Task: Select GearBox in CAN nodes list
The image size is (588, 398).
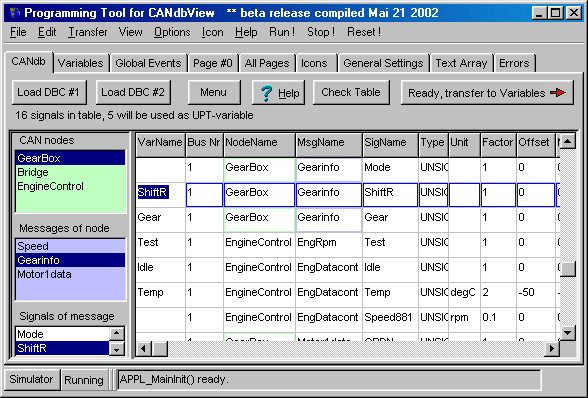Action: (x=70, y=158)
